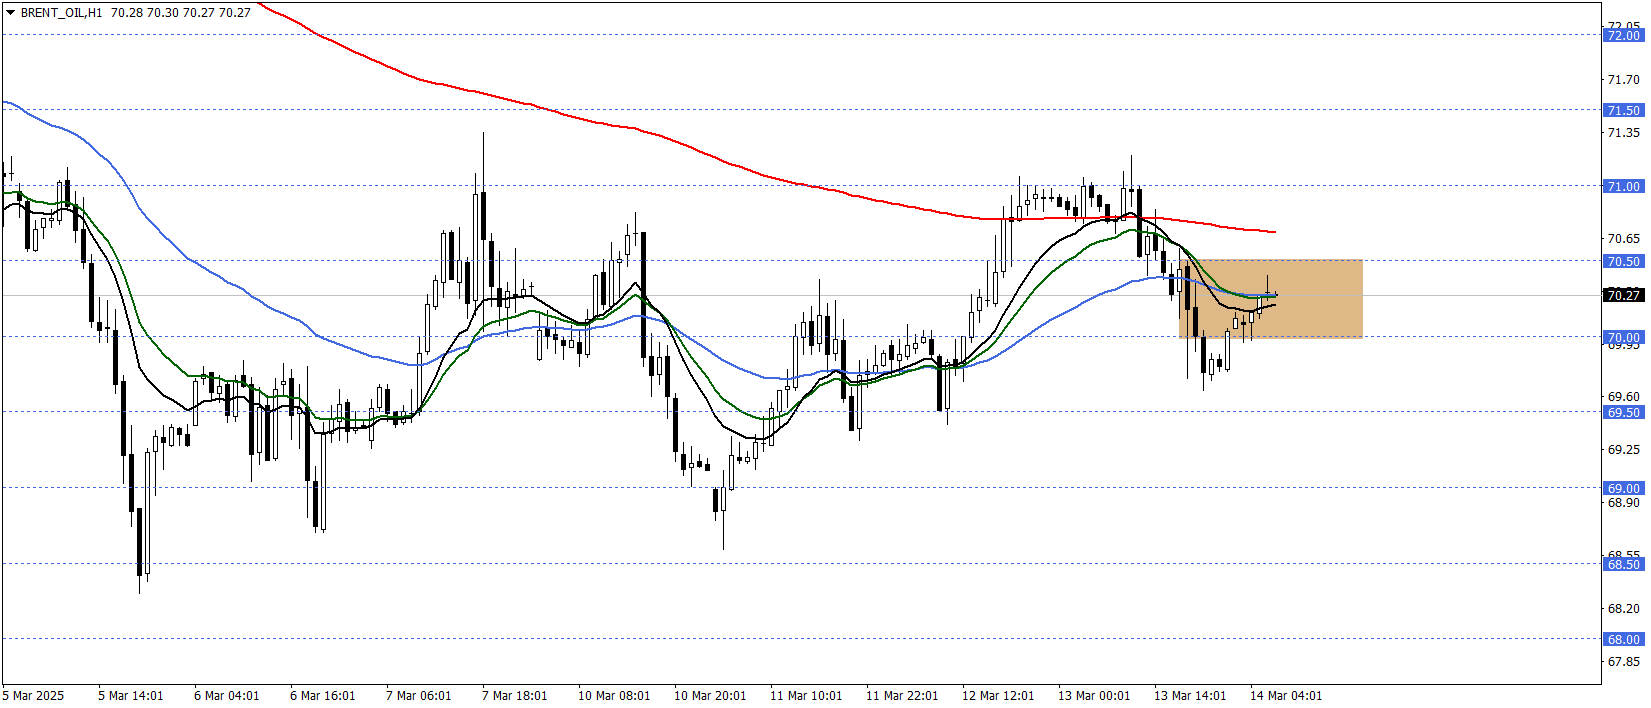
Task: Click the 5 Mar 14:01 time label
Action: pos(130,696)
